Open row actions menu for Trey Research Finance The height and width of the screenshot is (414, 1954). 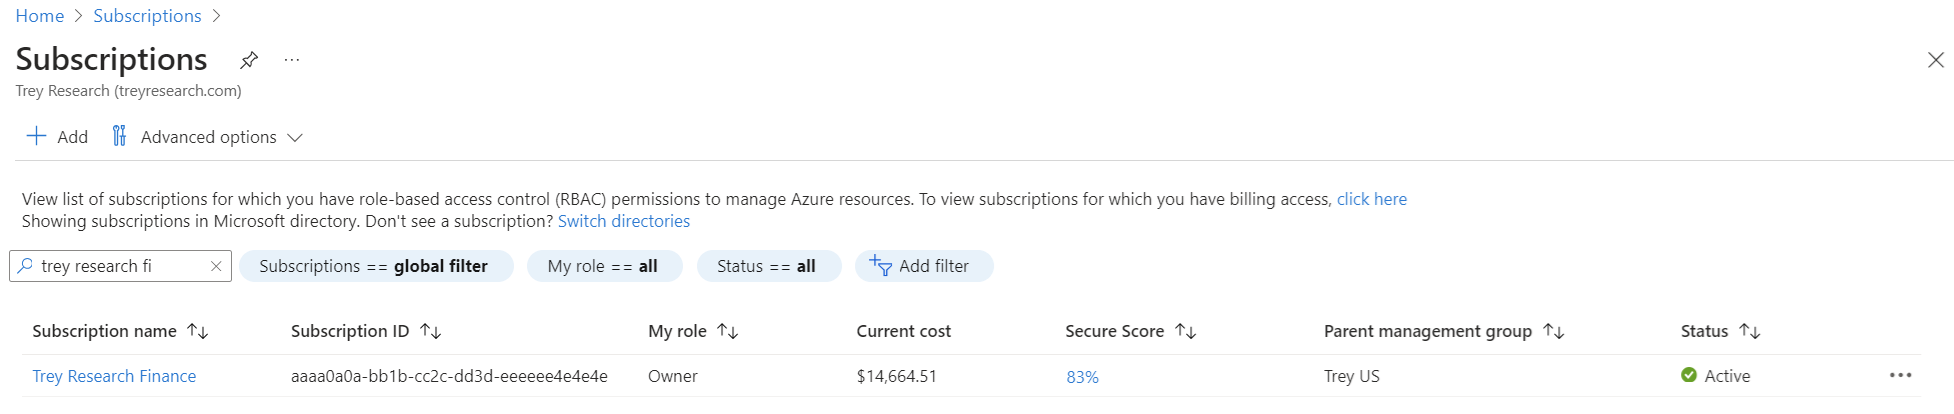(1900, 376)
